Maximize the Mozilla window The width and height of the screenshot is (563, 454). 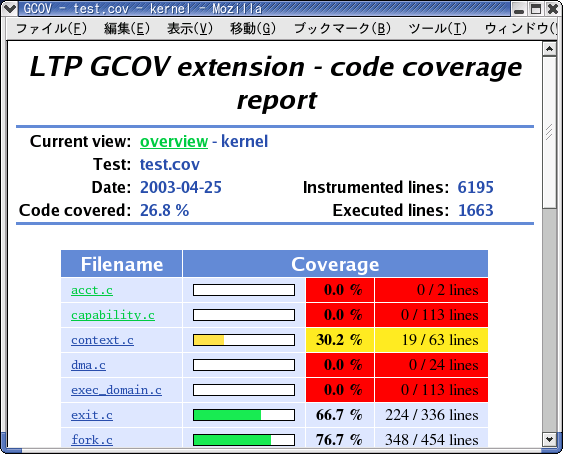[x=536, y=9]
